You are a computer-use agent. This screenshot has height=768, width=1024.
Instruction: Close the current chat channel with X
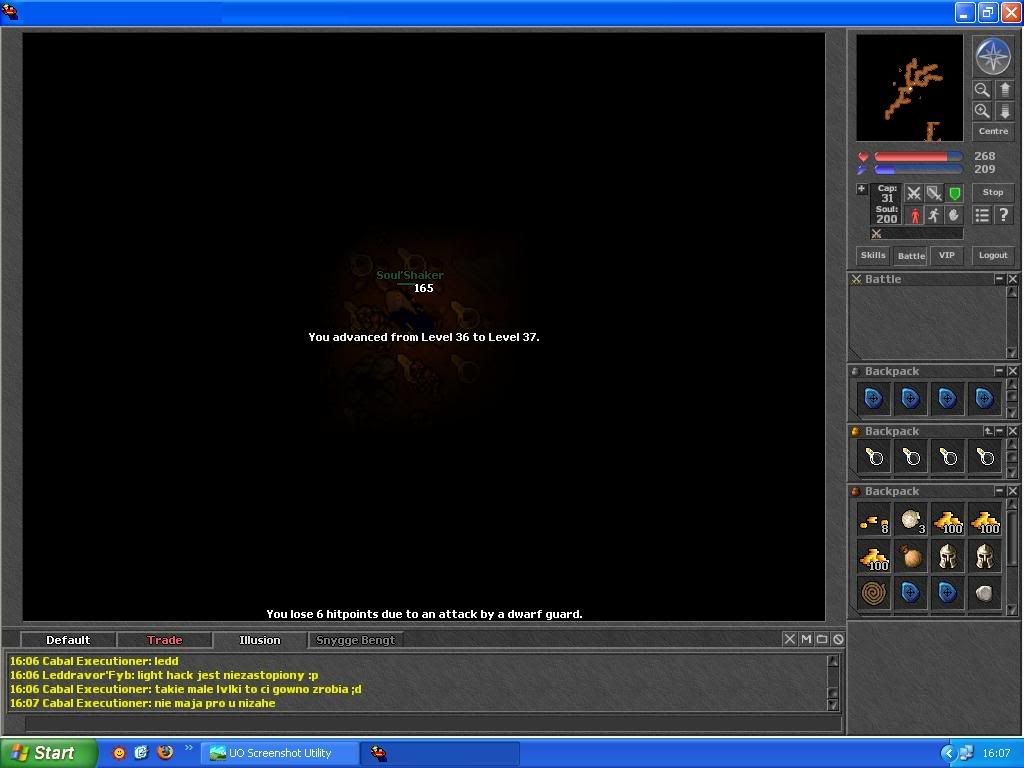[x=790, y=639]
